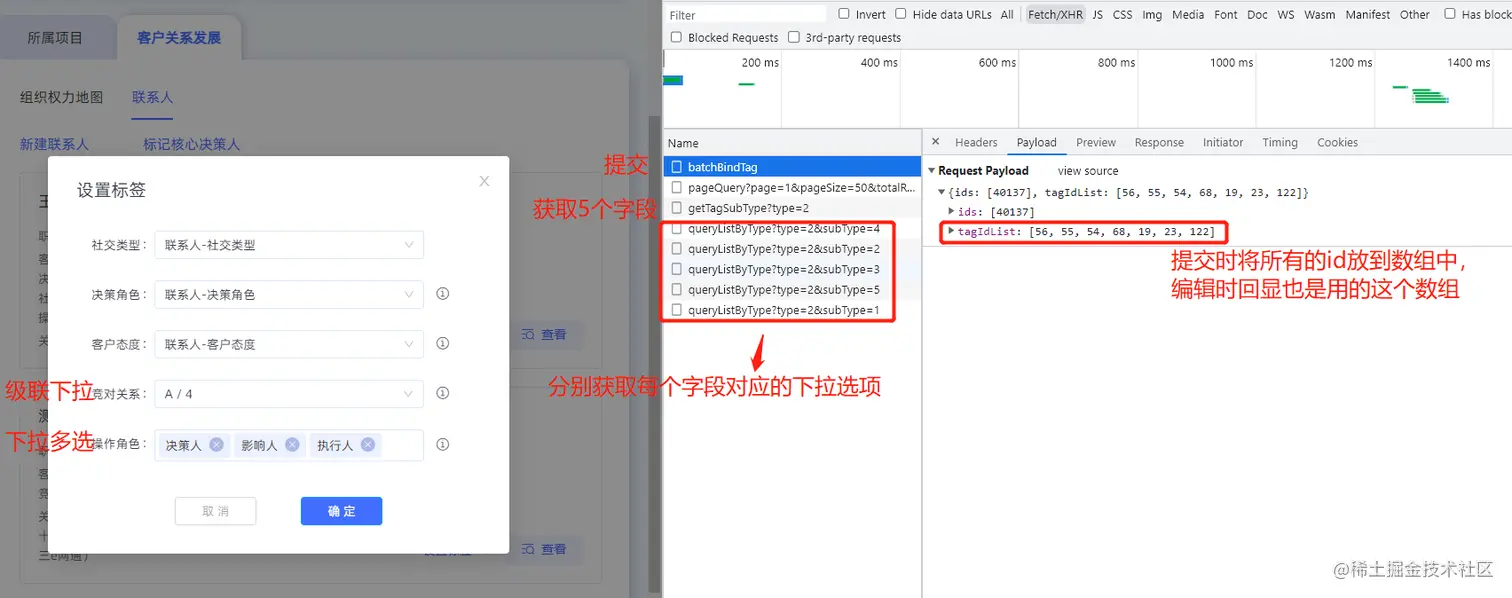Expand the tagIdList array node
Screen dimensions: 1512x598
pyautogui.click(x=952, y=231)
